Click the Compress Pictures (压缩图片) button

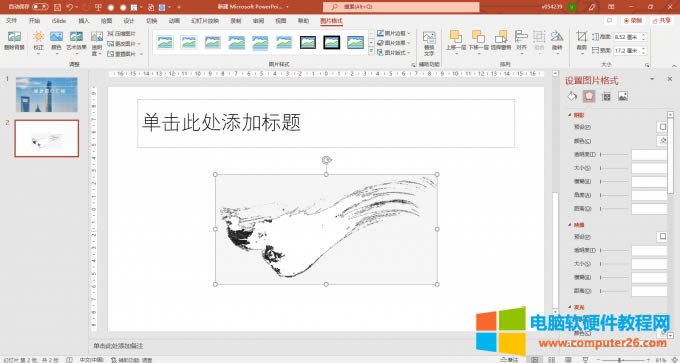(121, 33)
